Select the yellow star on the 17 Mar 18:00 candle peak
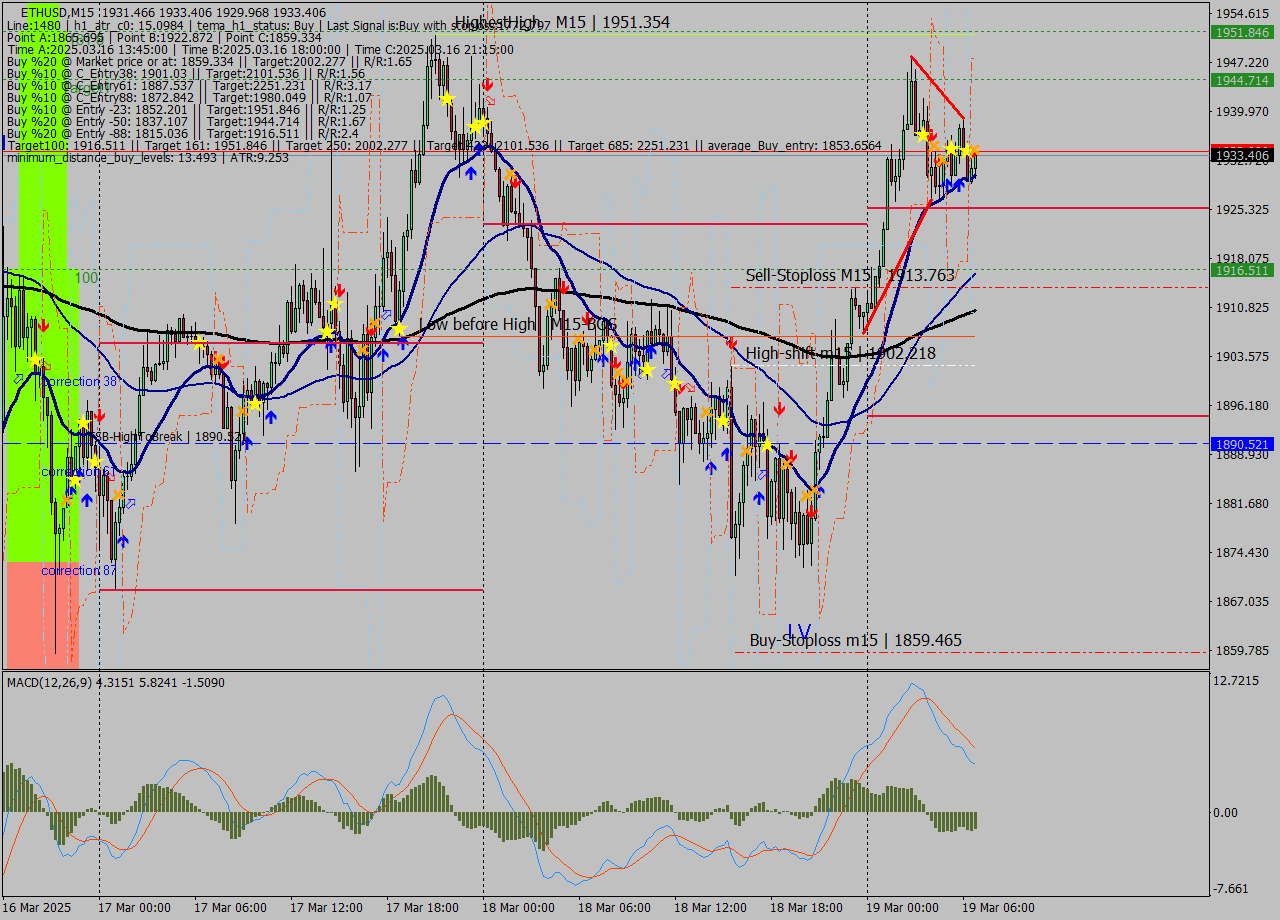This screenshot has width=1280, height=920. point(447,99)
